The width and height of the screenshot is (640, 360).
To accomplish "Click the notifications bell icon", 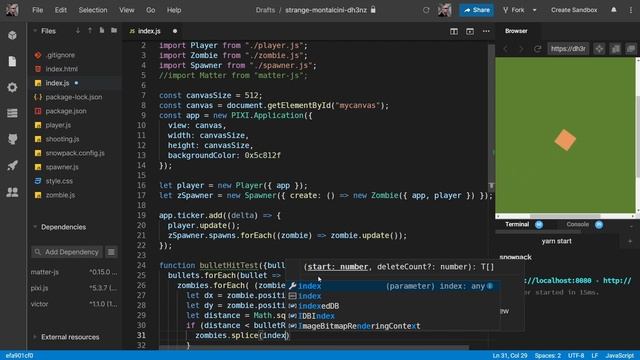I will click(613, 10).
